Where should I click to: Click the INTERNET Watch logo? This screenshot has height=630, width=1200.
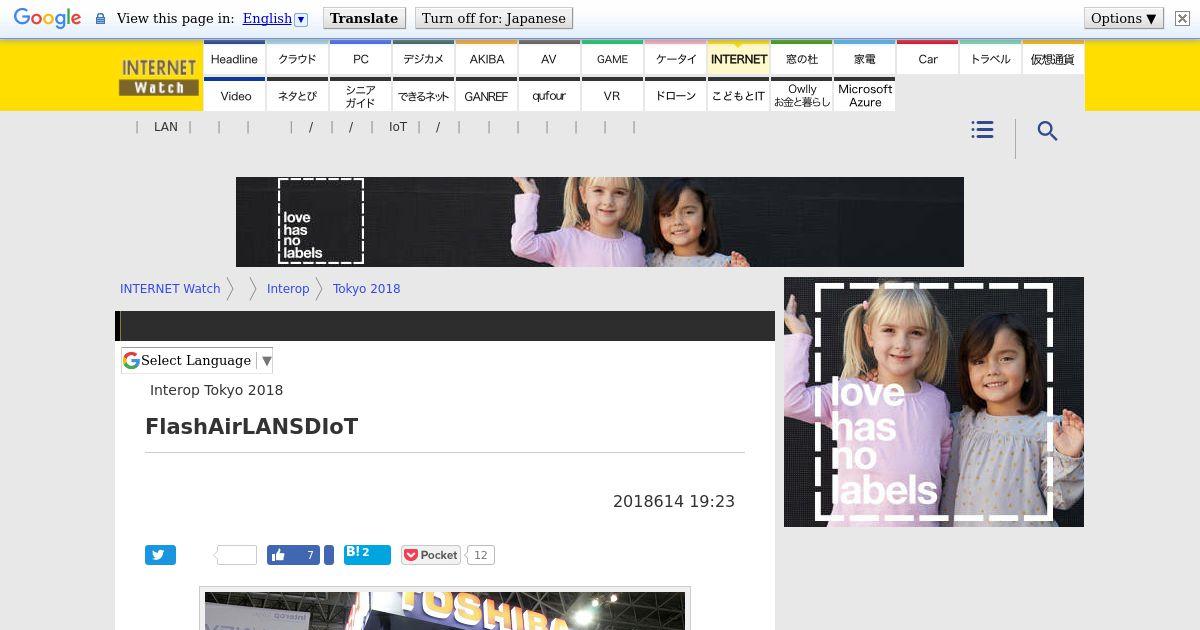click(158, 77)
